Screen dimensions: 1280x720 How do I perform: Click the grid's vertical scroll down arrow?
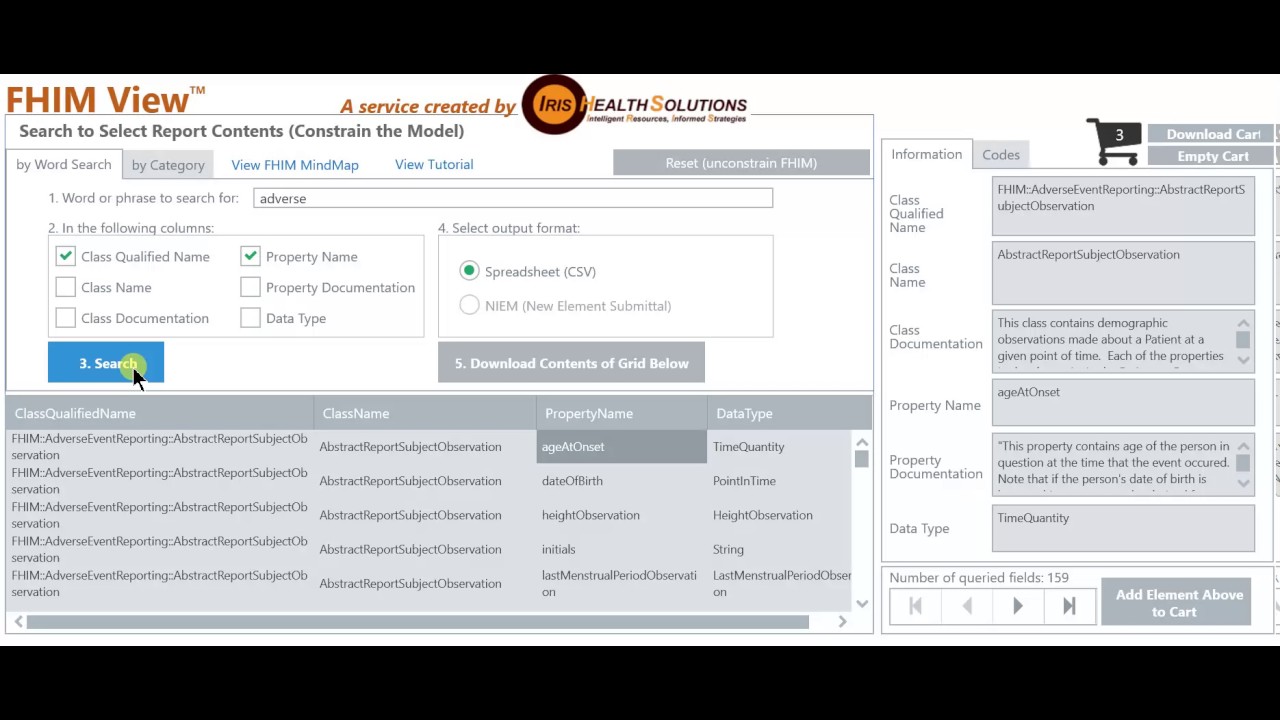(862, 604)
